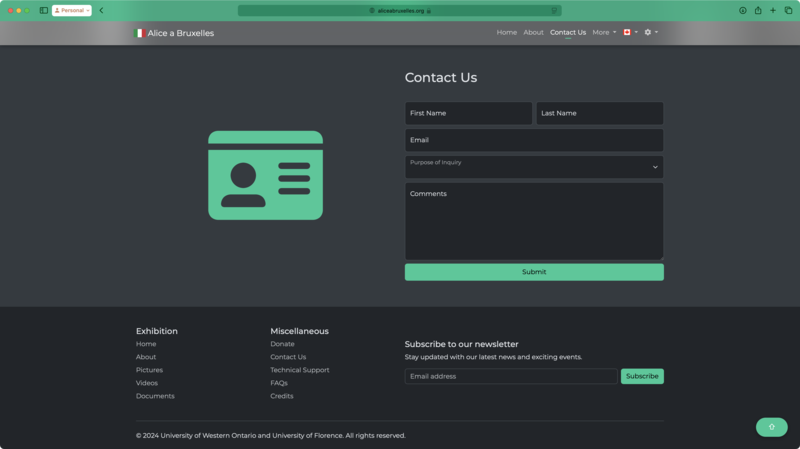Open a new tab with plus icon
800x449 pixels.
(x=773, y=10)
